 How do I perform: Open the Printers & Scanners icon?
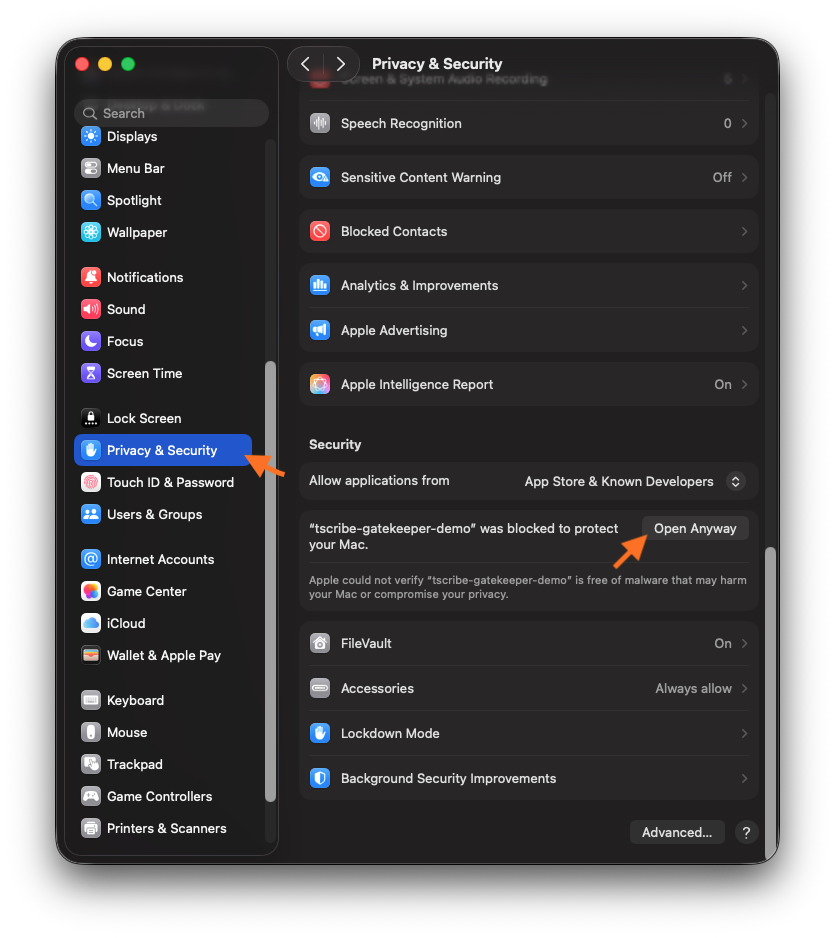click(x=91, y=828)
